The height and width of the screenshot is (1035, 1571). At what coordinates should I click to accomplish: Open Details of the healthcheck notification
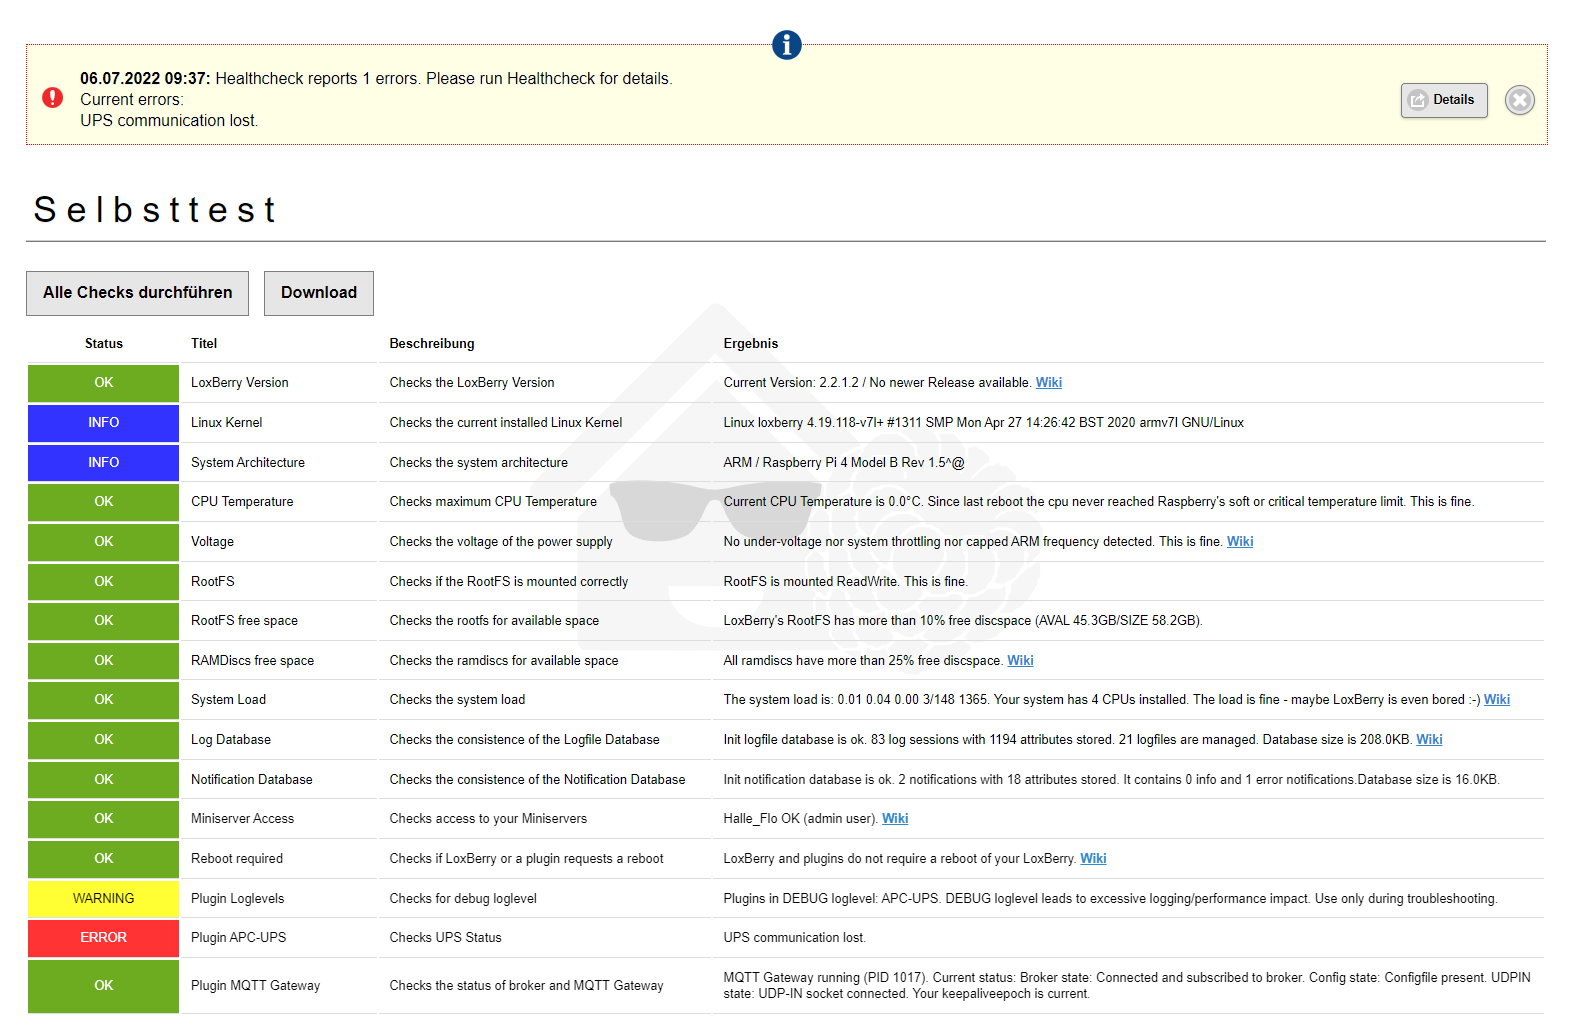coord(1443,100)
